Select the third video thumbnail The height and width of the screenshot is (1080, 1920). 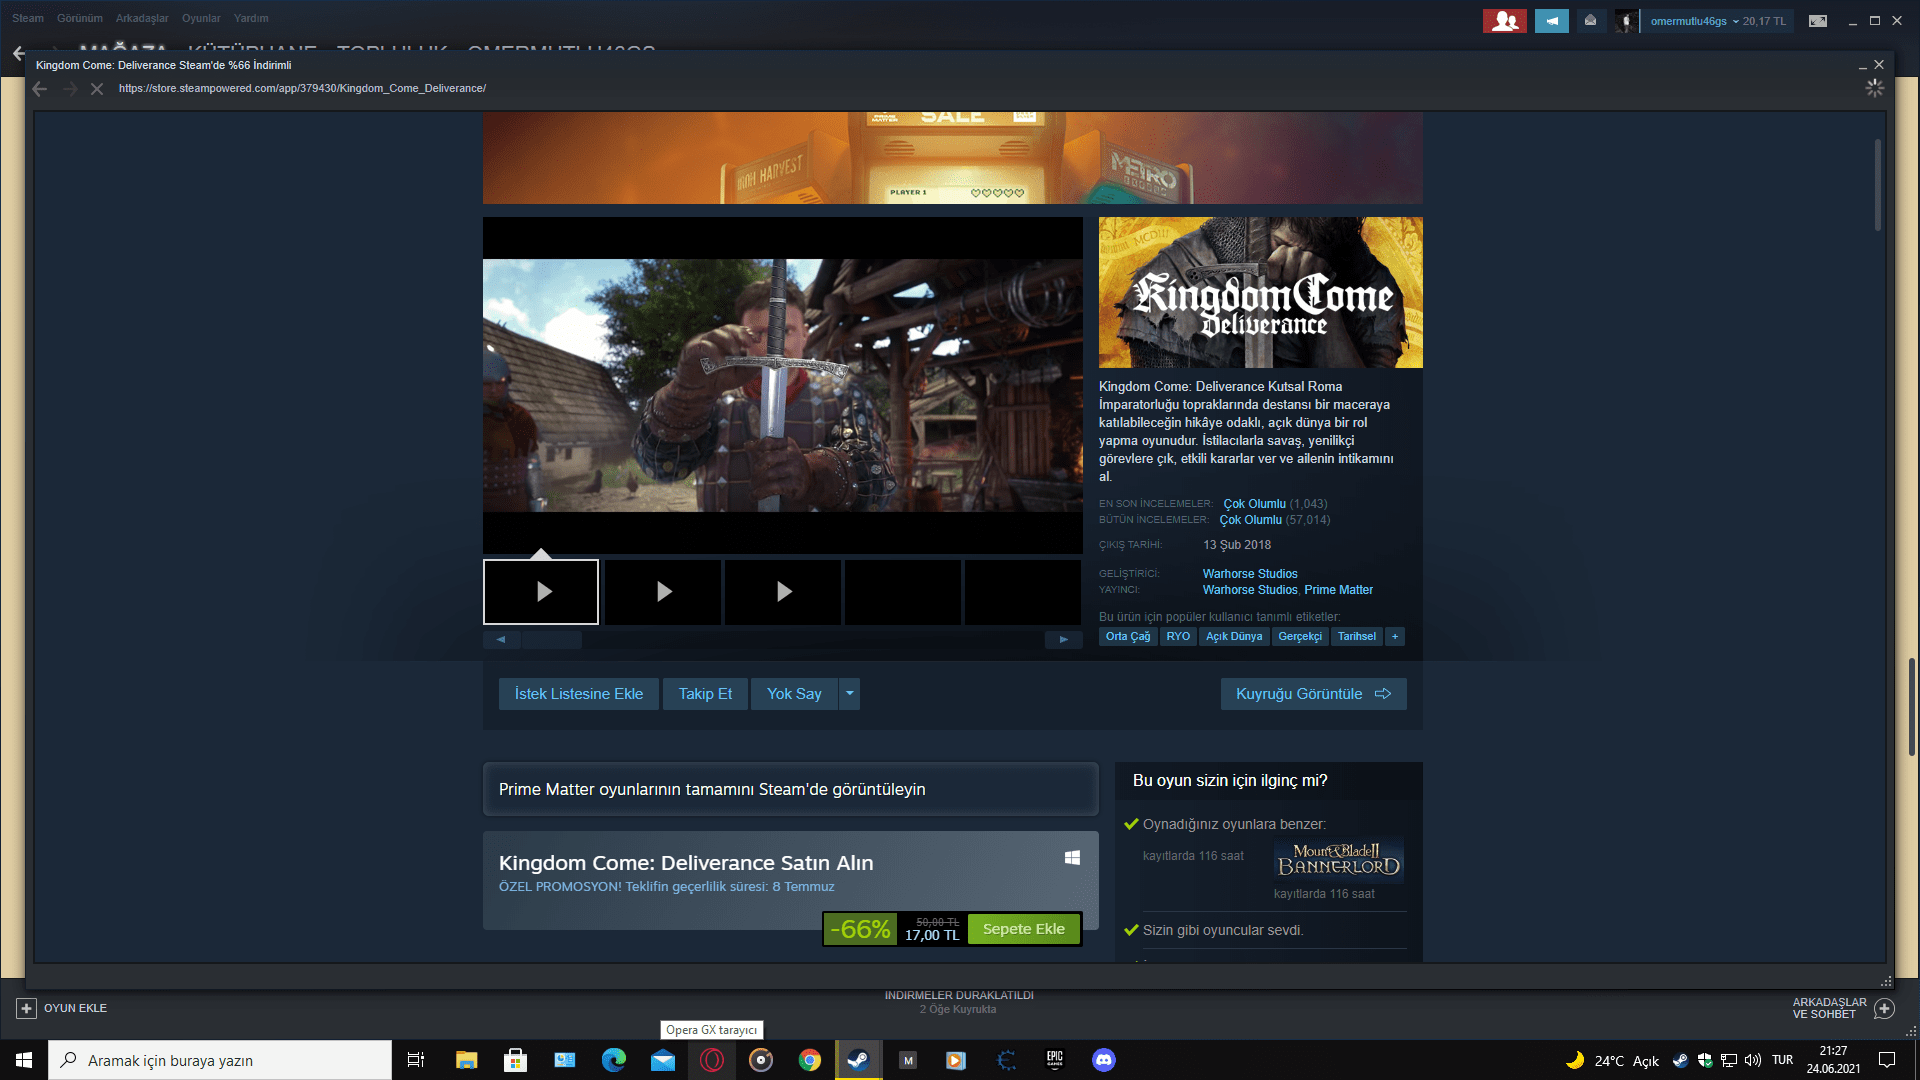[x=782, y=592]
